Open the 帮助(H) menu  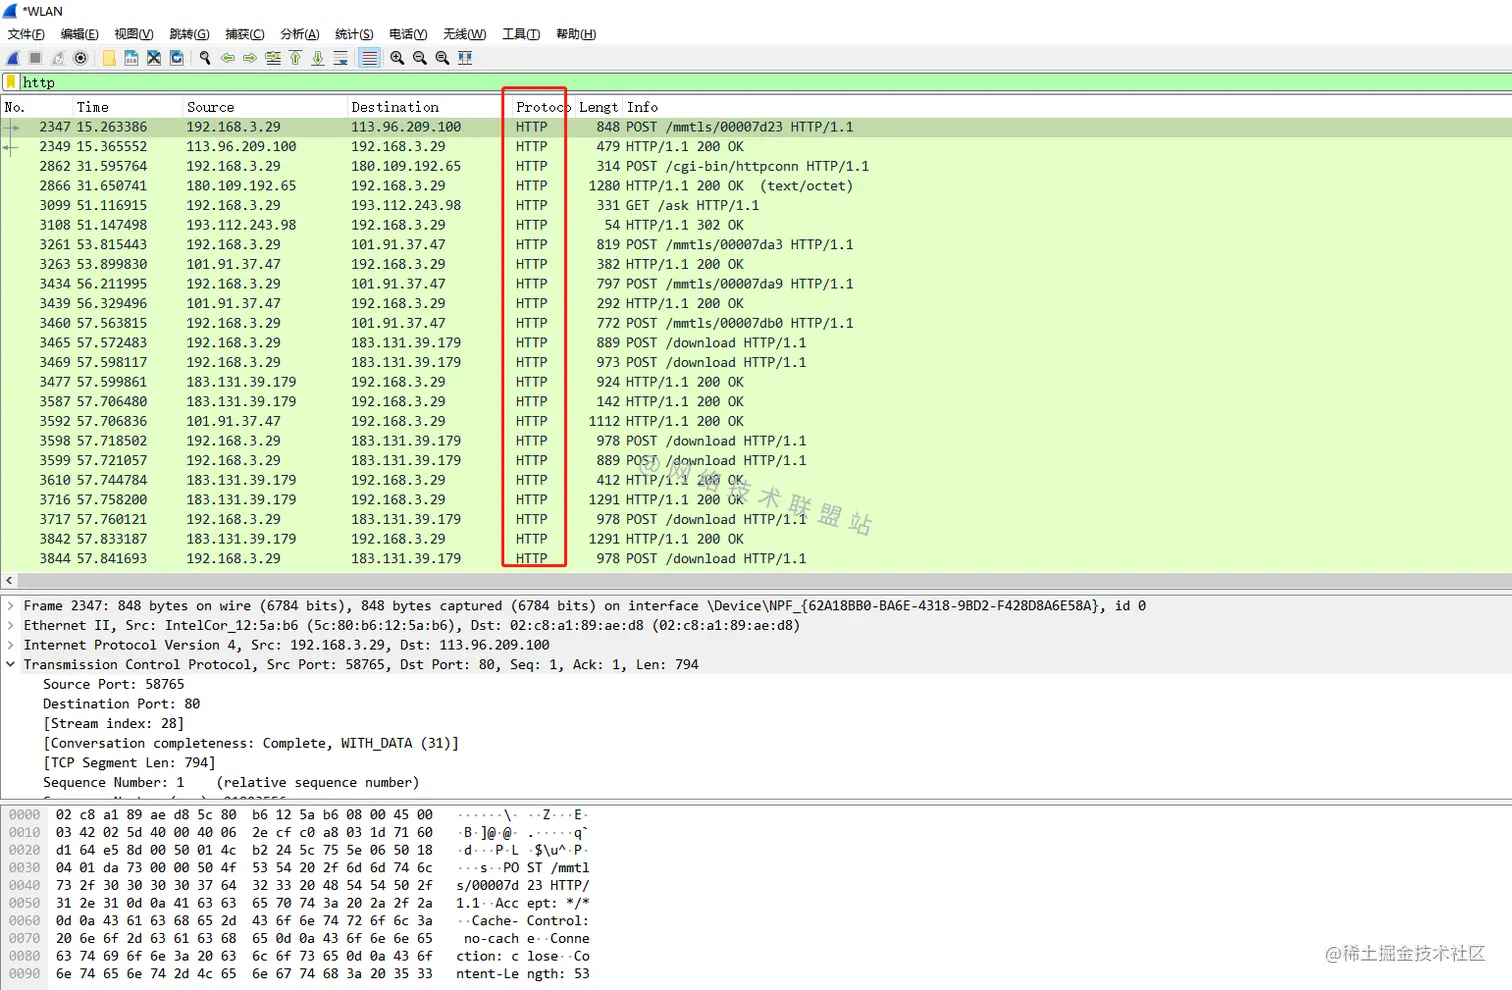pos(575,34)
